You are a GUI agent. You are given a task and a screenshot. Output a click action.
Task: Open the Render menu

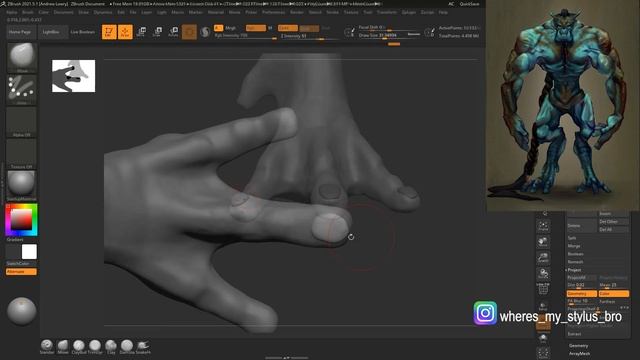click(x=297, y=12)
